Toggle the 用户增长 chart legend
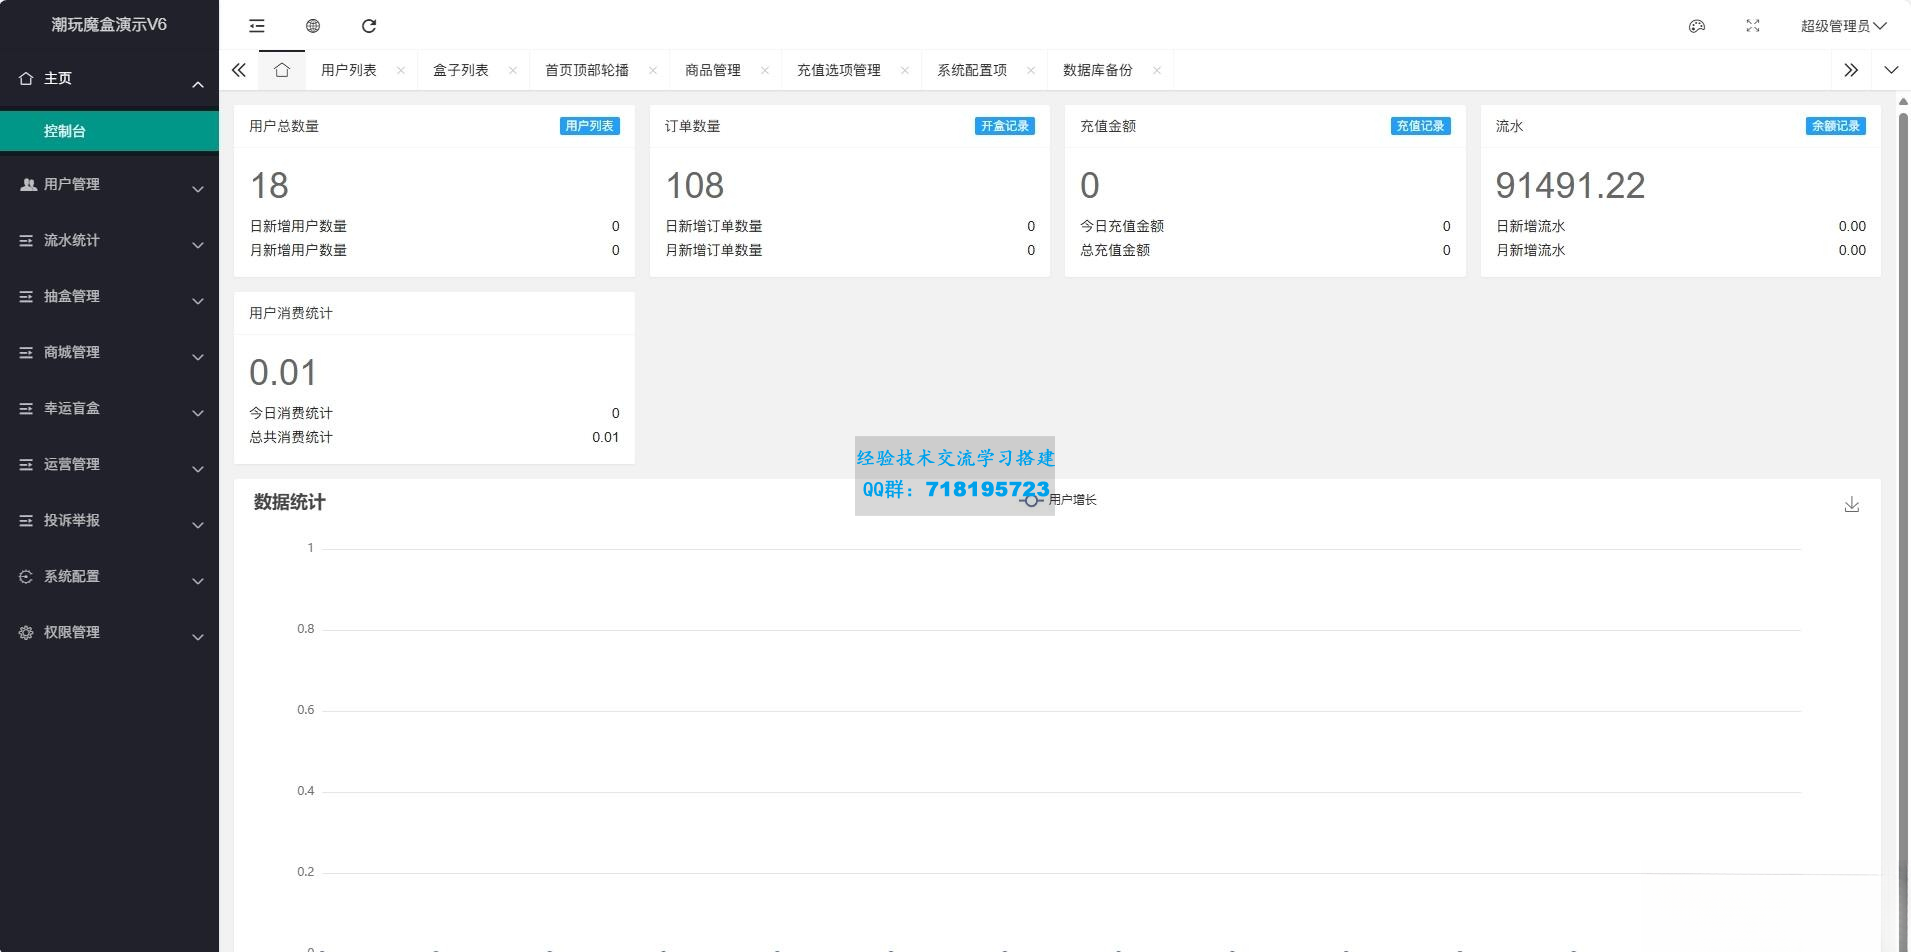Image resolution: width=1911 pixels, height=952 pixels. click(x=1059, y=500)
